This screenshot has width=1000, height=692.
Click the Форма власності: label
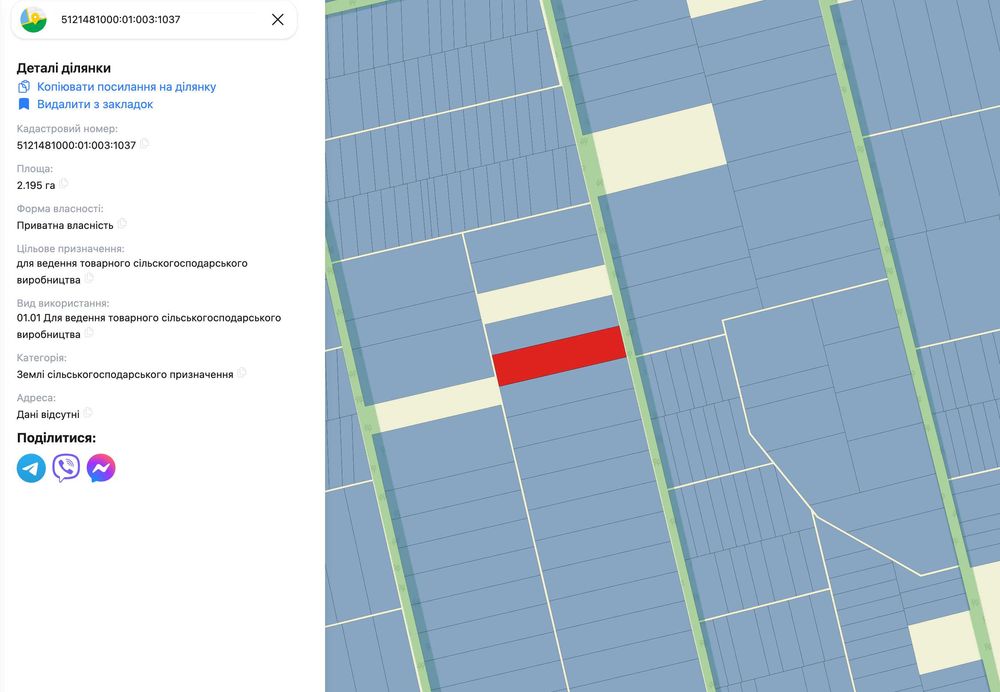(60, 209)
